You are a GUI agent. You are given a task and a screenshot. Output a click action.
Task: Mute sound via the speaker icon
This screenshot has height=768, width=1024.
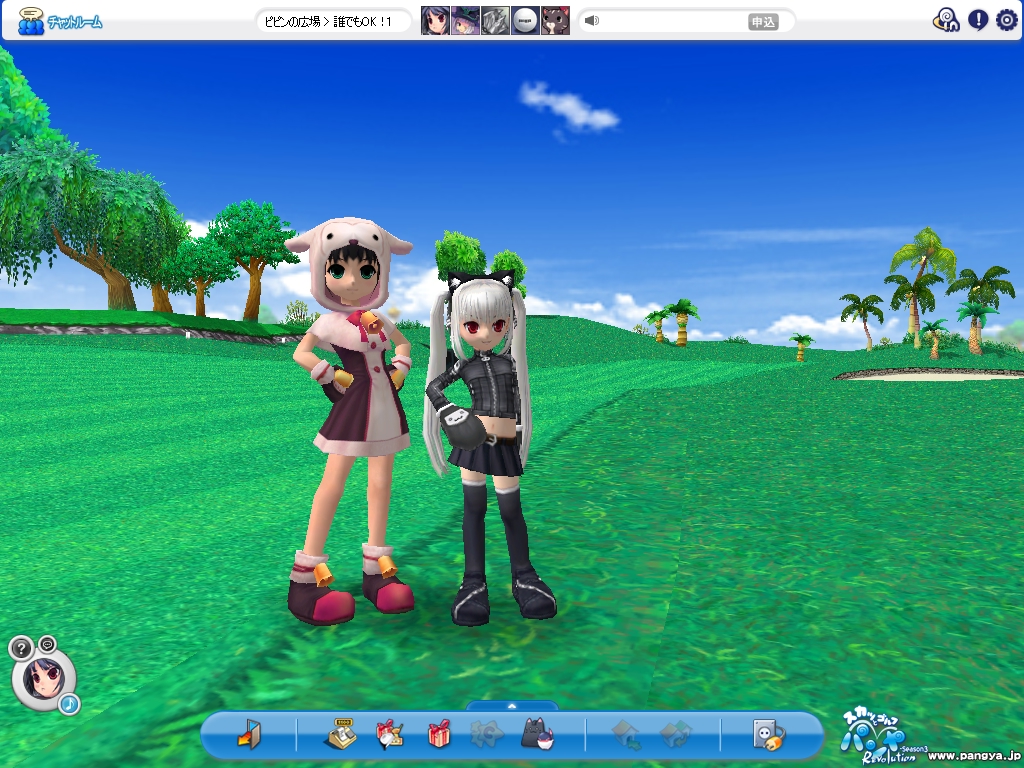click(x=592, y=21)
